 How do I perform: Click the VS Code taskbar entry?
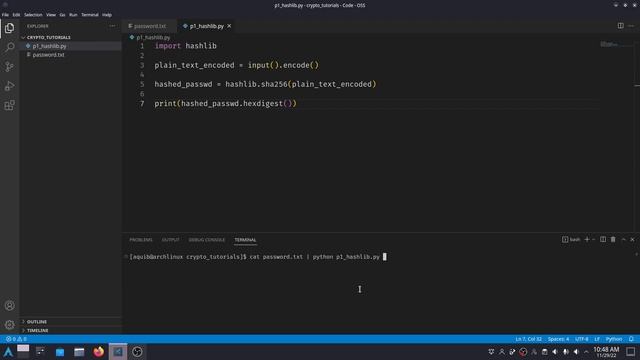118,352
